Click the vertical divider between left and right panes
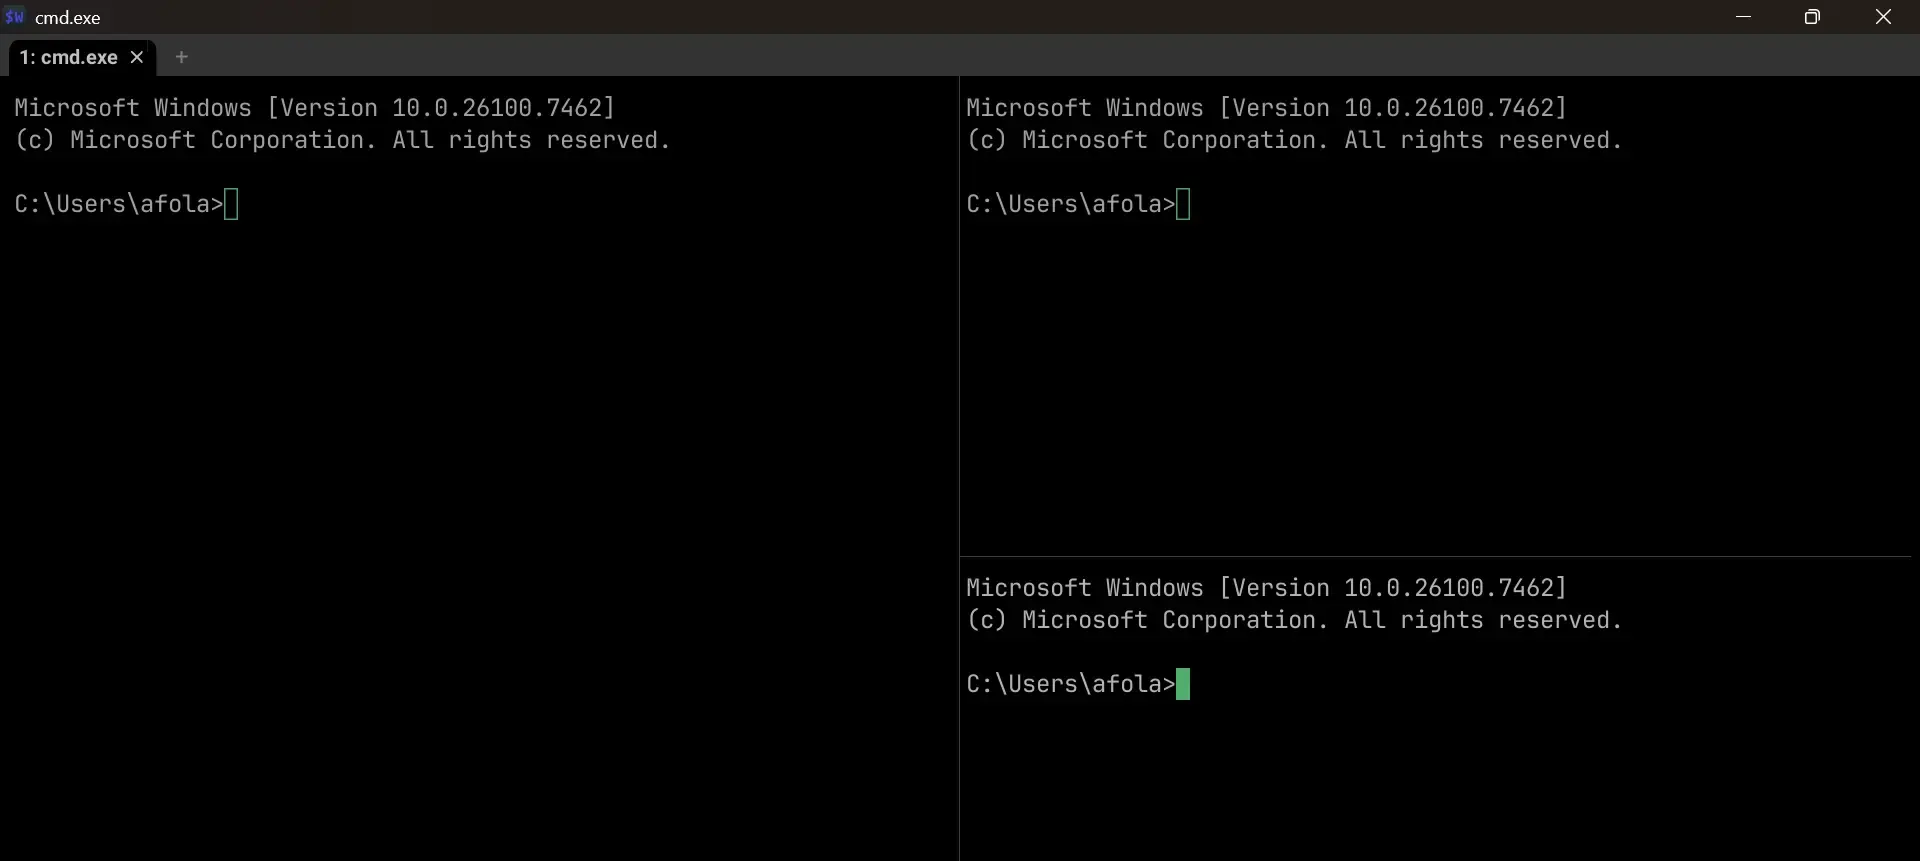The image size is (1920, 861). click(959, 468)
